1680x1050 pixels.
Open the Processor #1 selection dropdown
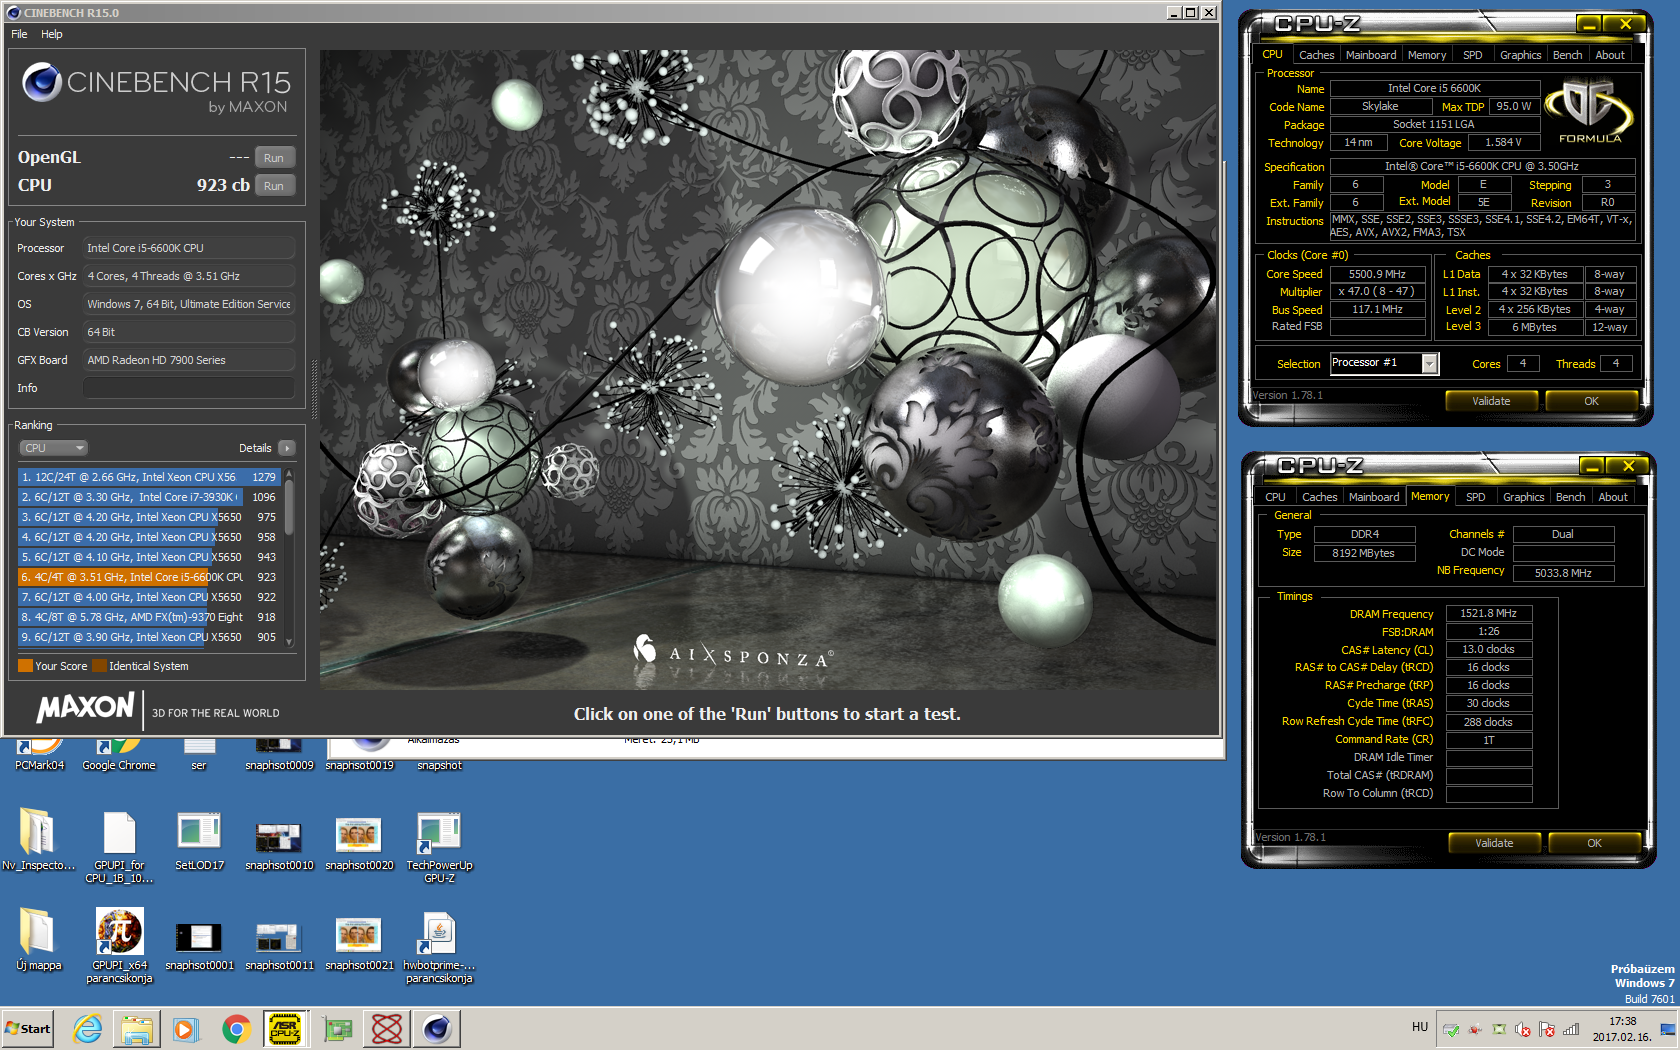[1430, 364]
